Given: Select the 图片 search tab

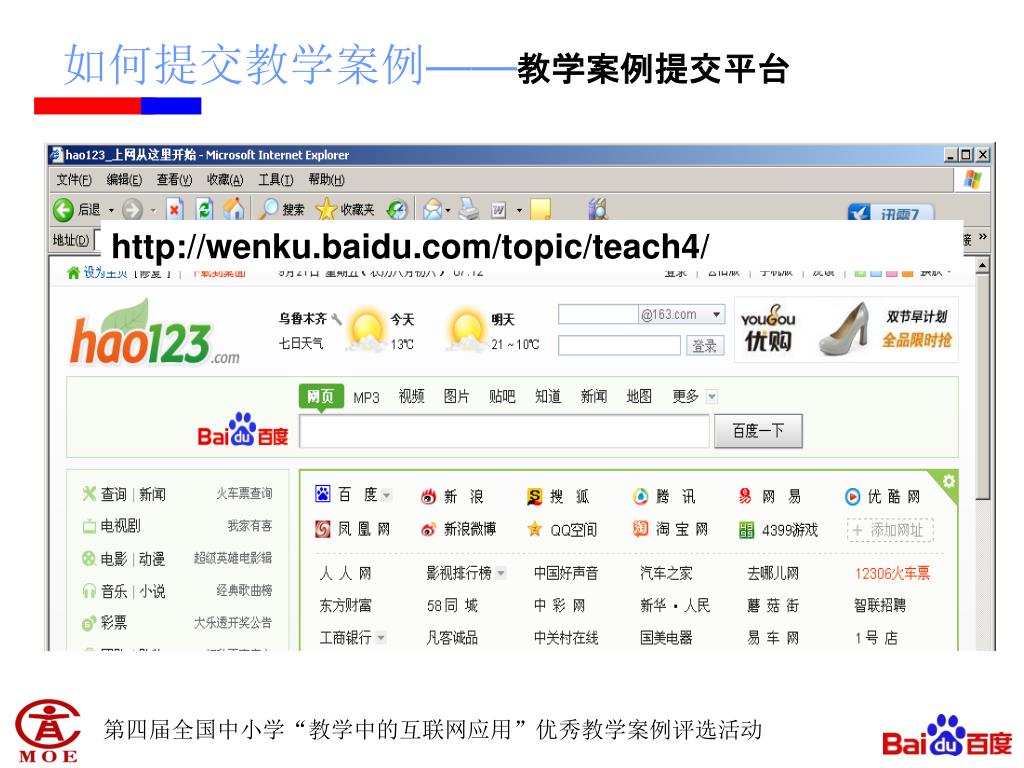Looking at the screenshot, I should tap(456, 396).
